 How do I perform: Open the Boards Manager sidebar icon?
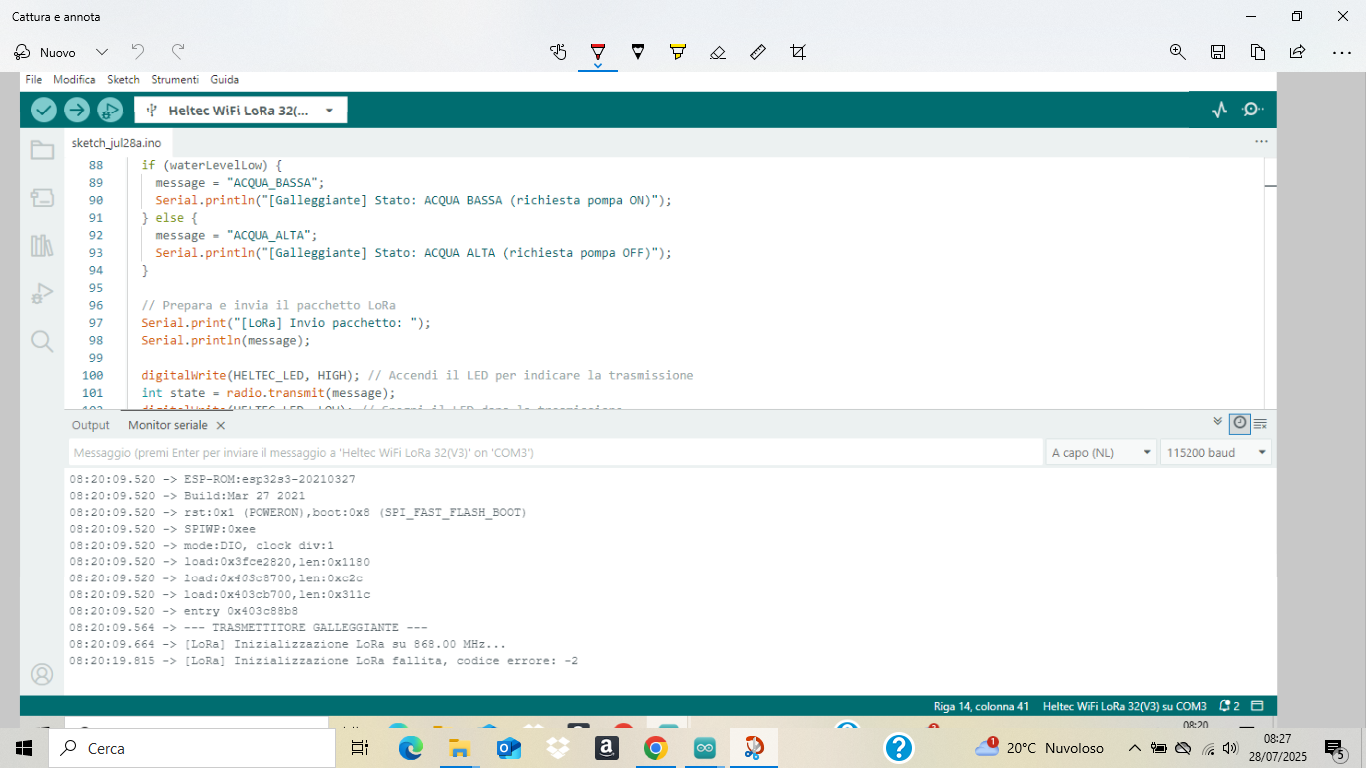tap(42, 198)
